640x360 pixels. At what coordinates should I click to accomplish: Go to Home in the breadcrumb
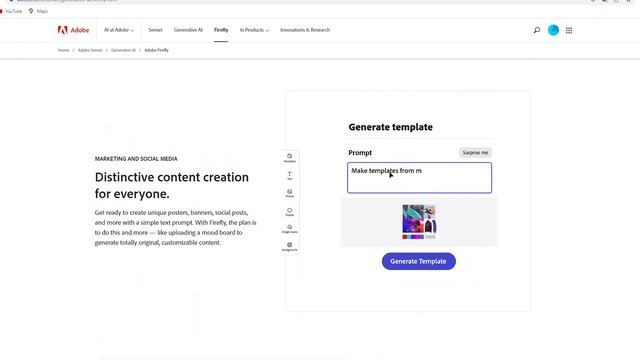click(63, 50)
